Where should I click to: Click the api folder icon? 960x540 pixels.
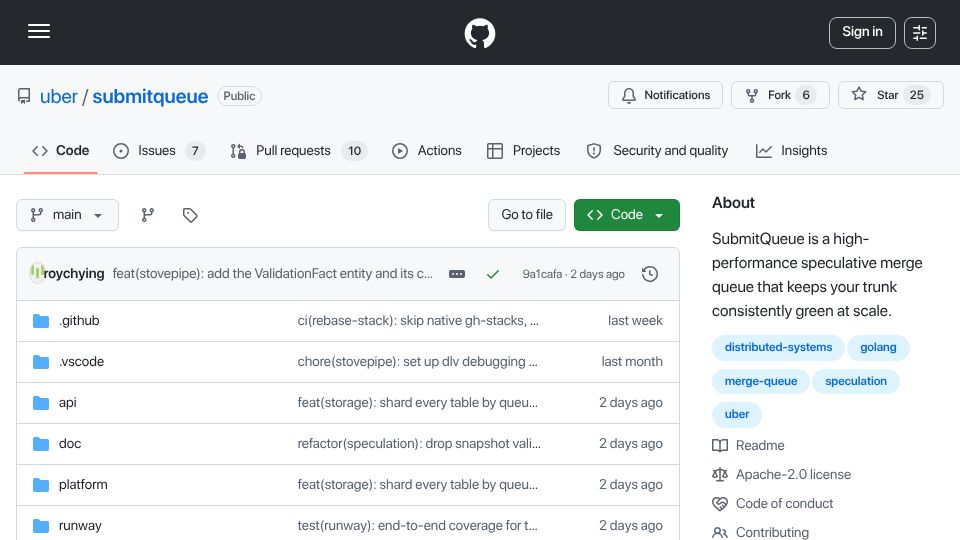click(x=41, y=403)
